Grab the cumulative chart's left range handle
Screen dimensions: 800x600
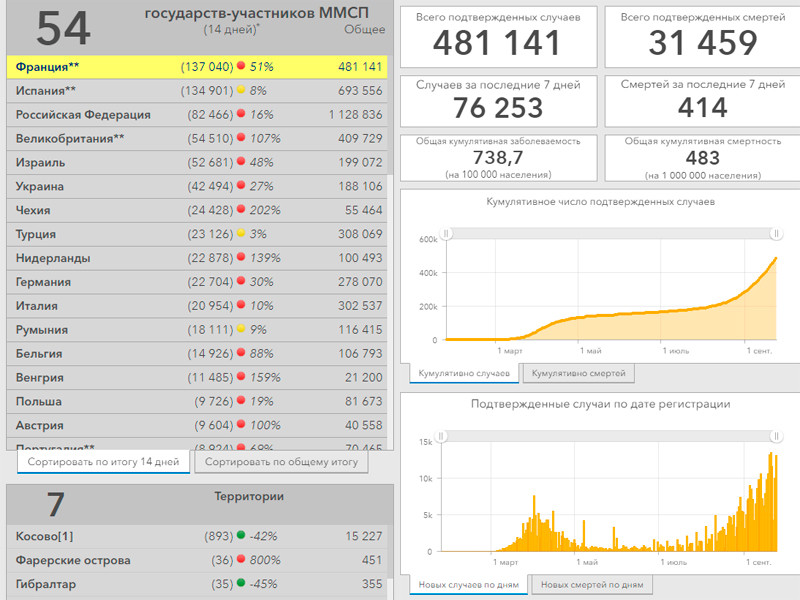[447, 233]
